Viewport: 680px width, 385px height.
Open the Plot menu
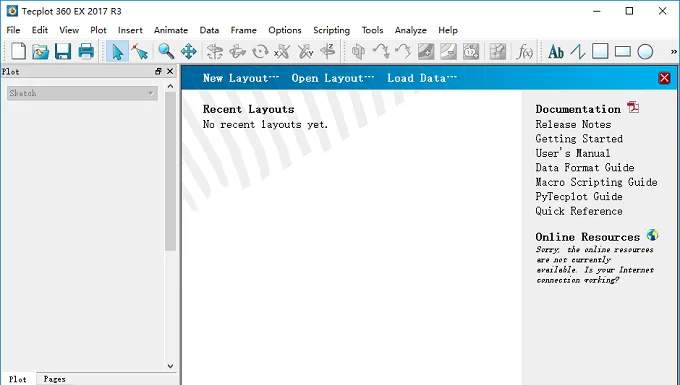(98, 30)
